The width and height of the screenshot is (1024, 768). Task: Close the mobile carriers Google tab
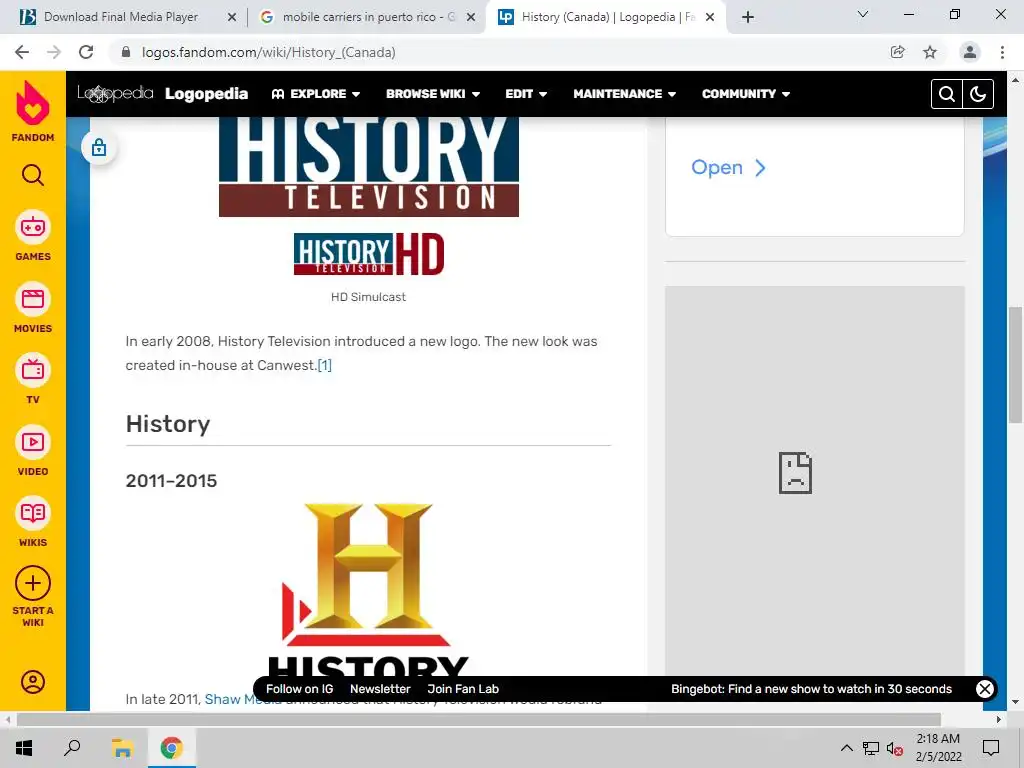[x=471, y=17]
